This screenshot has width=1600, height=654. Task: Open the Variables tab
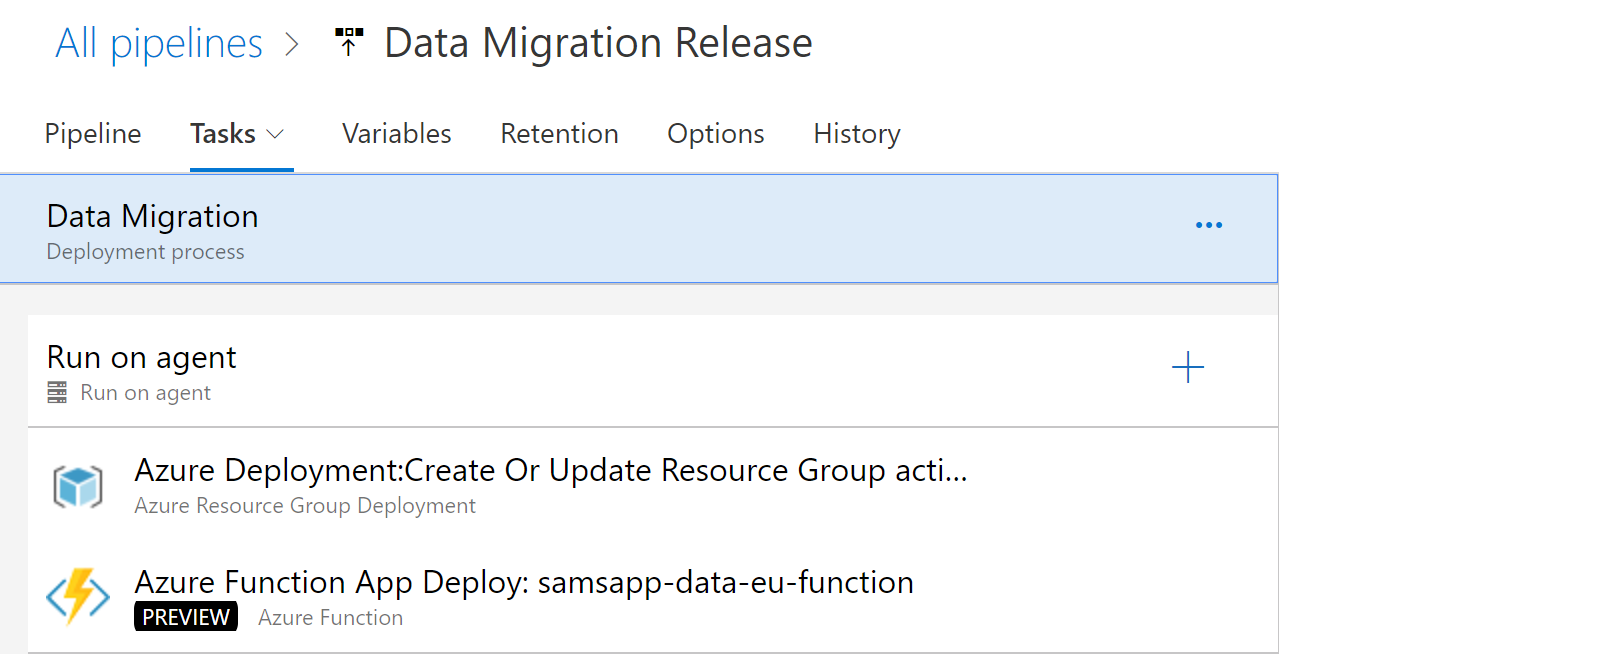[396, 134]
